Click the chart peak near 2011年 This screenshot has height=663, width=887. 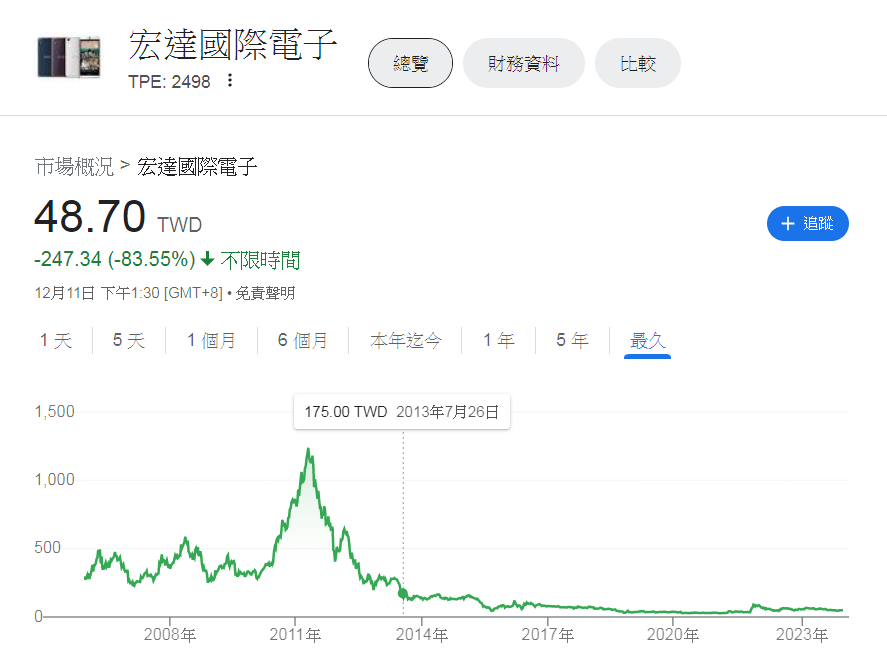tap(309, 450)
